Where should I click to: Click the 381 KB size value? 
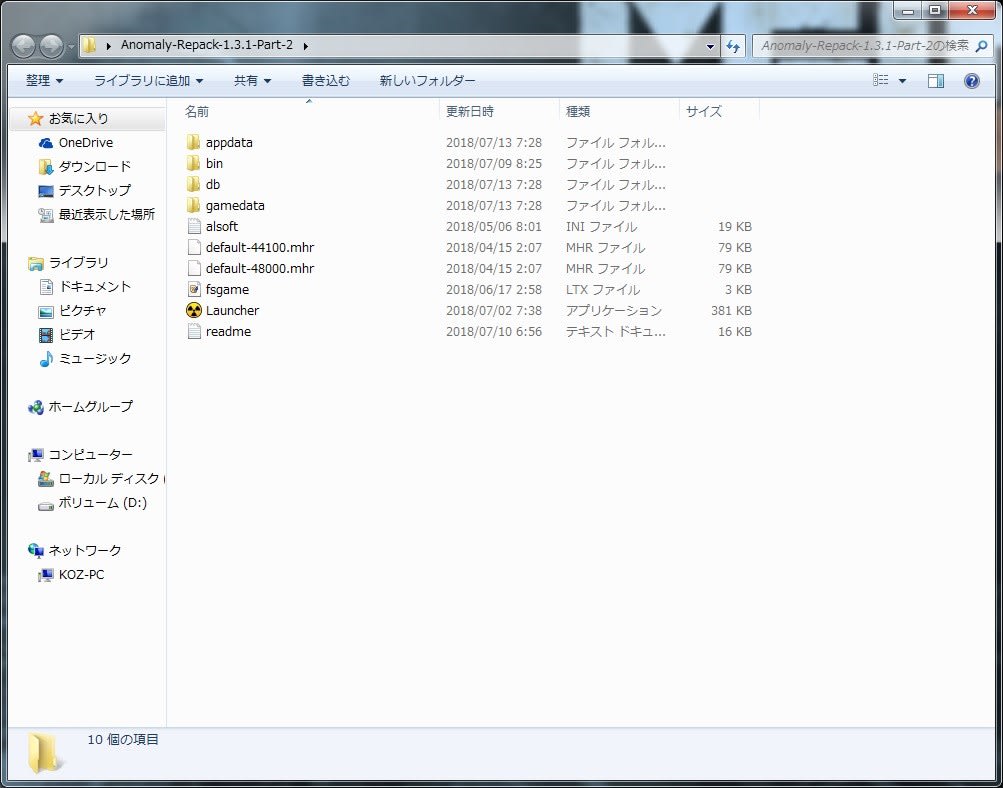click(731, 310)
